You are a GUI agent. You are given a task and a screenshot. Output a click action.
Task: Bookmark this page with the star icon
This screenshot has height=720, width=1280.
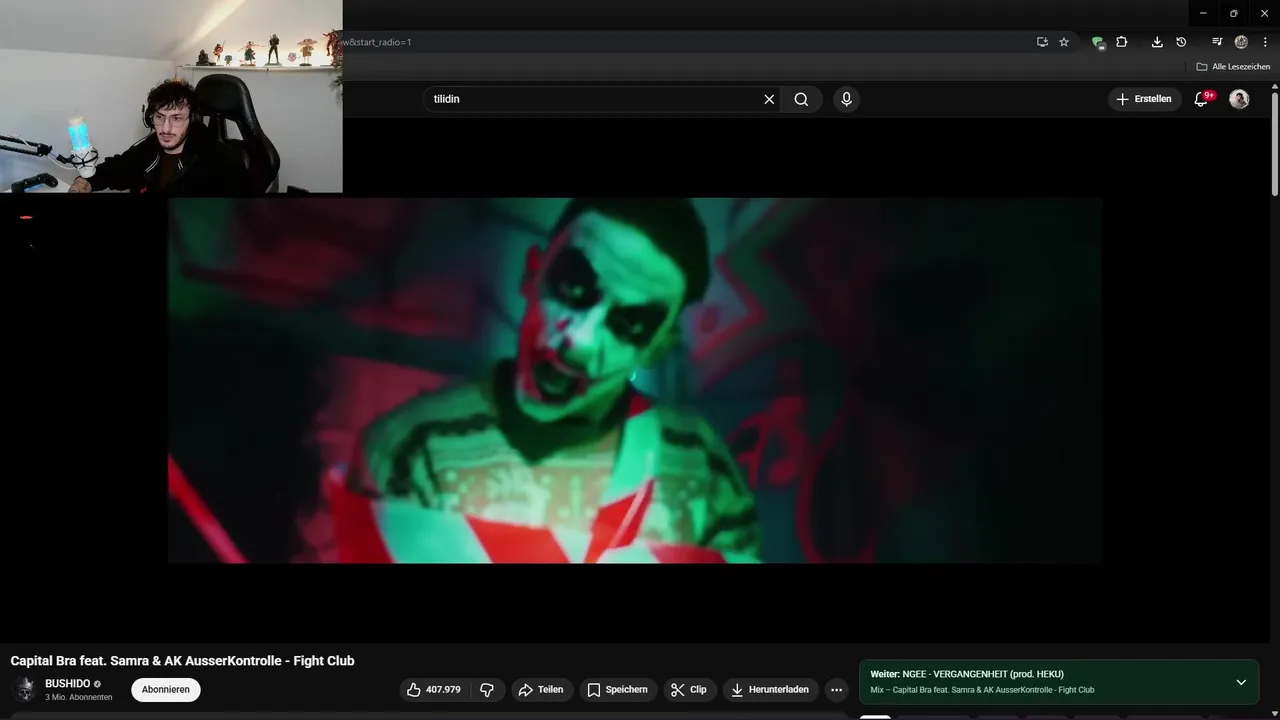coord(1064,42)
